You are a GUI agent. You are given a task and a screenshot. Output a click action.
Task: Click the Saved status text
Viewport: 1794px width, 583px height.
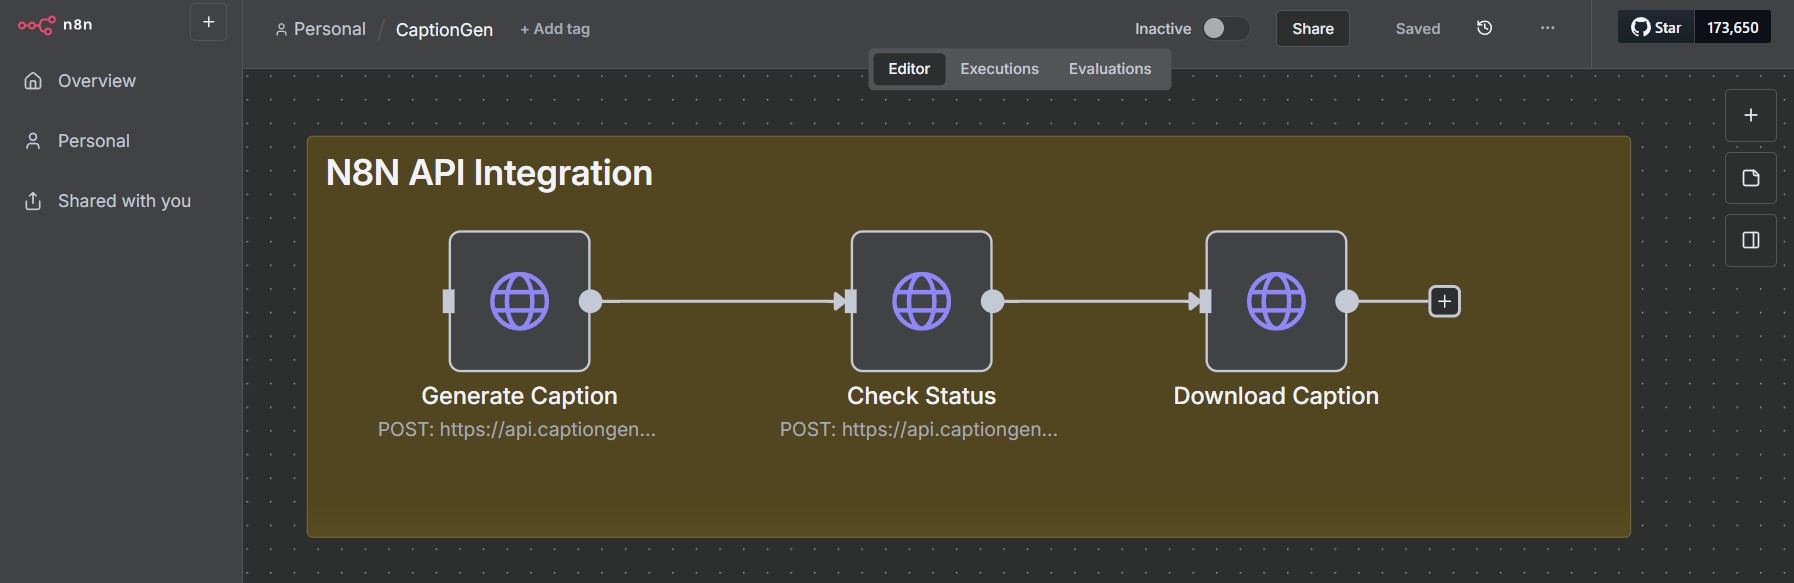[x=1418, y=29]
